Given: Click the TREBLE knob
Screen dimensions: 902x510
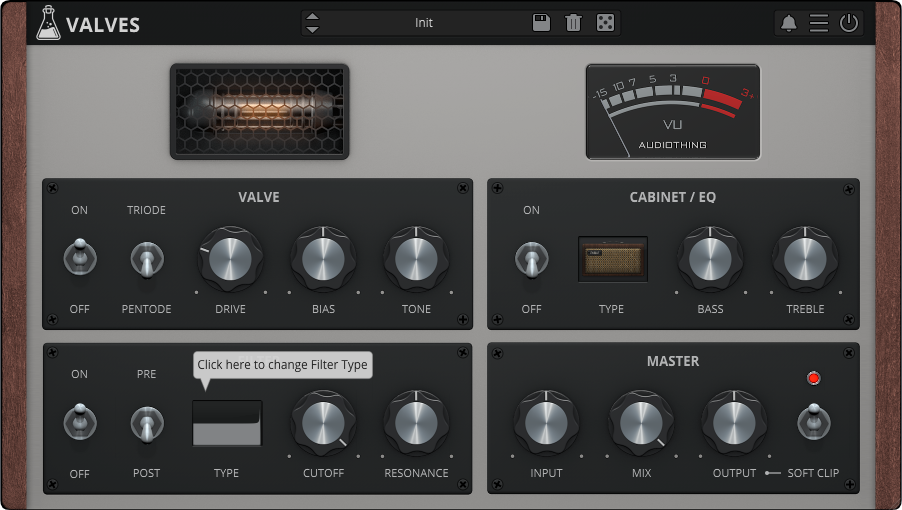Looking at the screenshot, I should [x=805, y=259].
